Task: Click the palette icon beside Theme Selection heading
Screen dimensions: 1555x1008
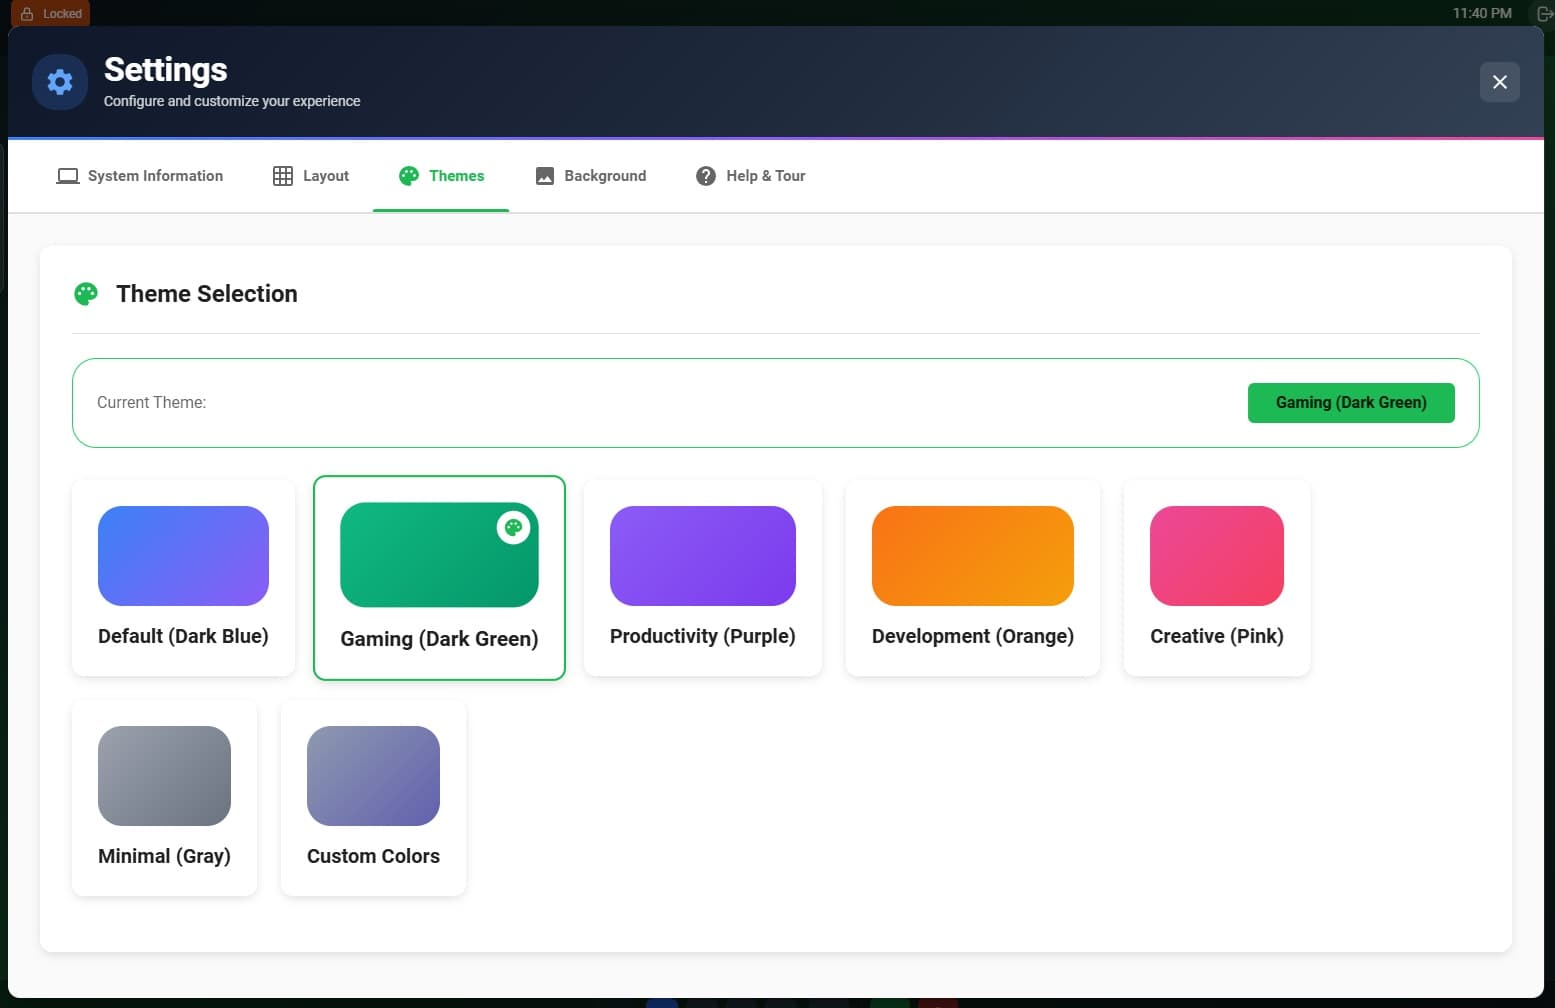Action: [86, 293]
